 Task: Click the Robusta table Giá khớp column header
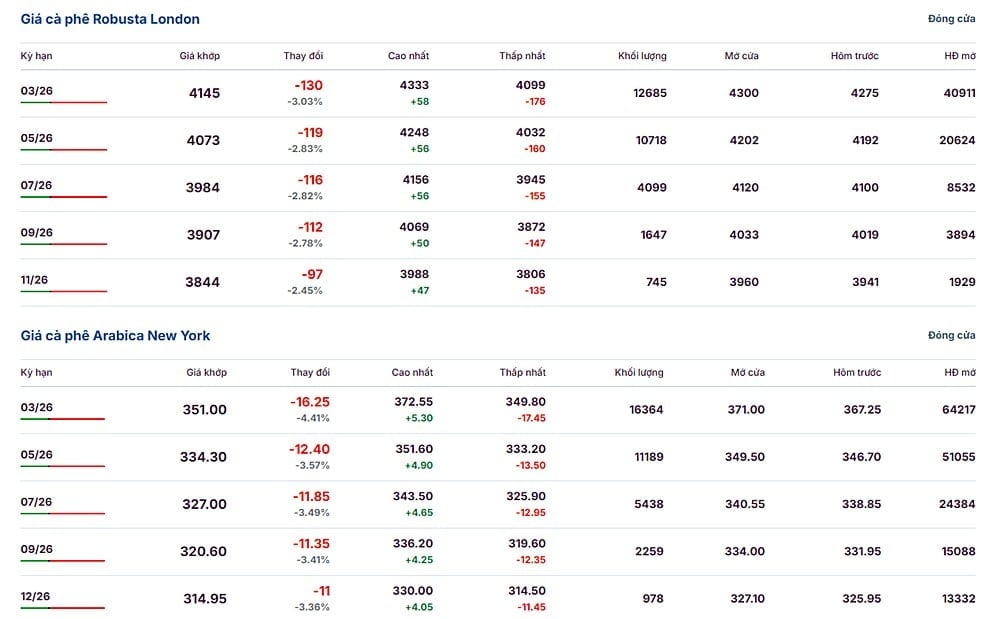200,55
